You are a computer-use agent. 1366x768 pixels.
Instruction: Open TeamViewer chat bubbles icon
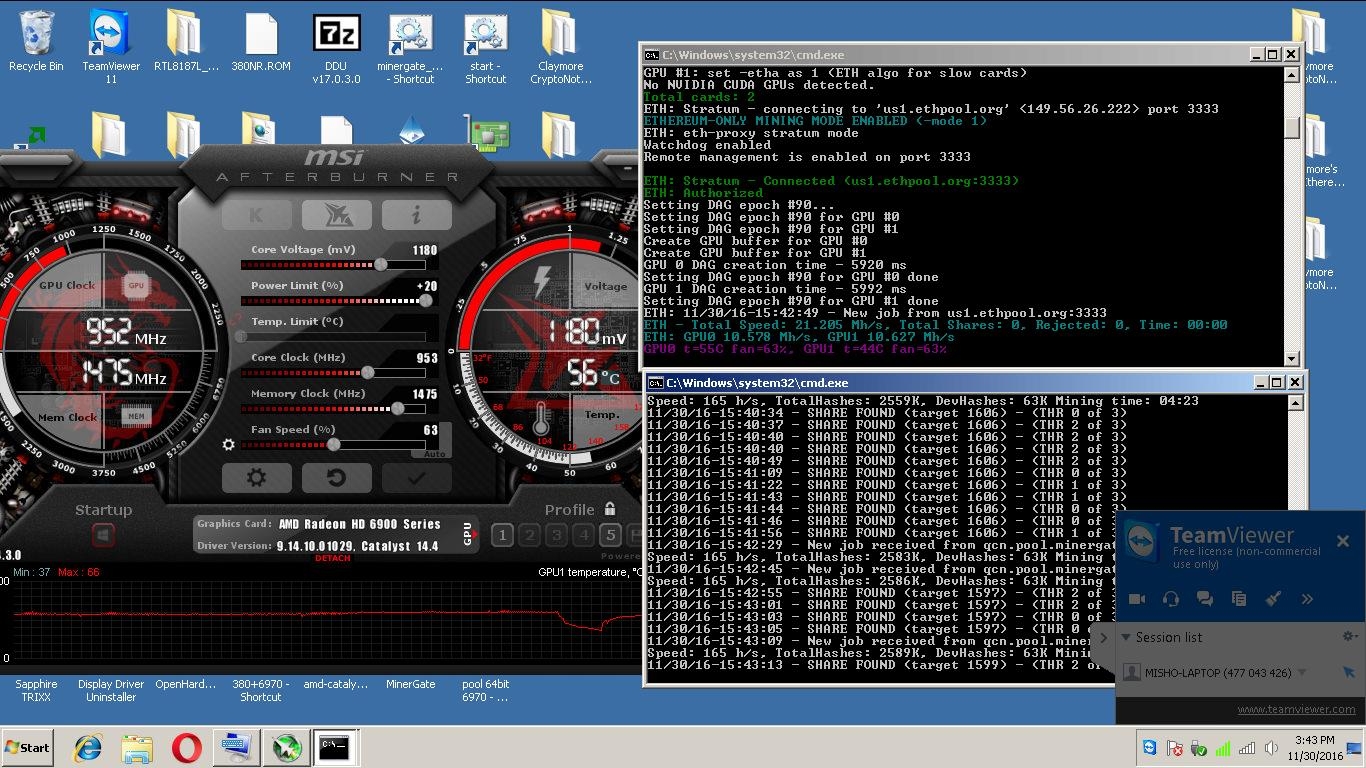point(1205,599)
